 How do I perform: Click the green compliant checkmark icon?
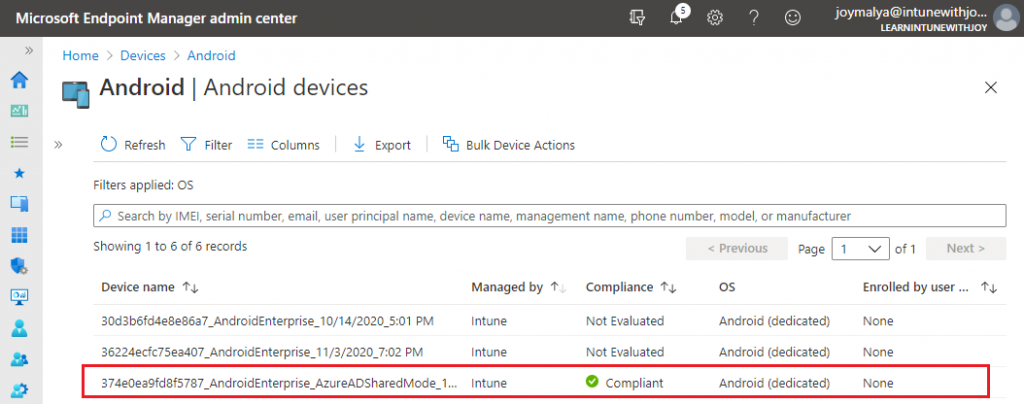592,382
